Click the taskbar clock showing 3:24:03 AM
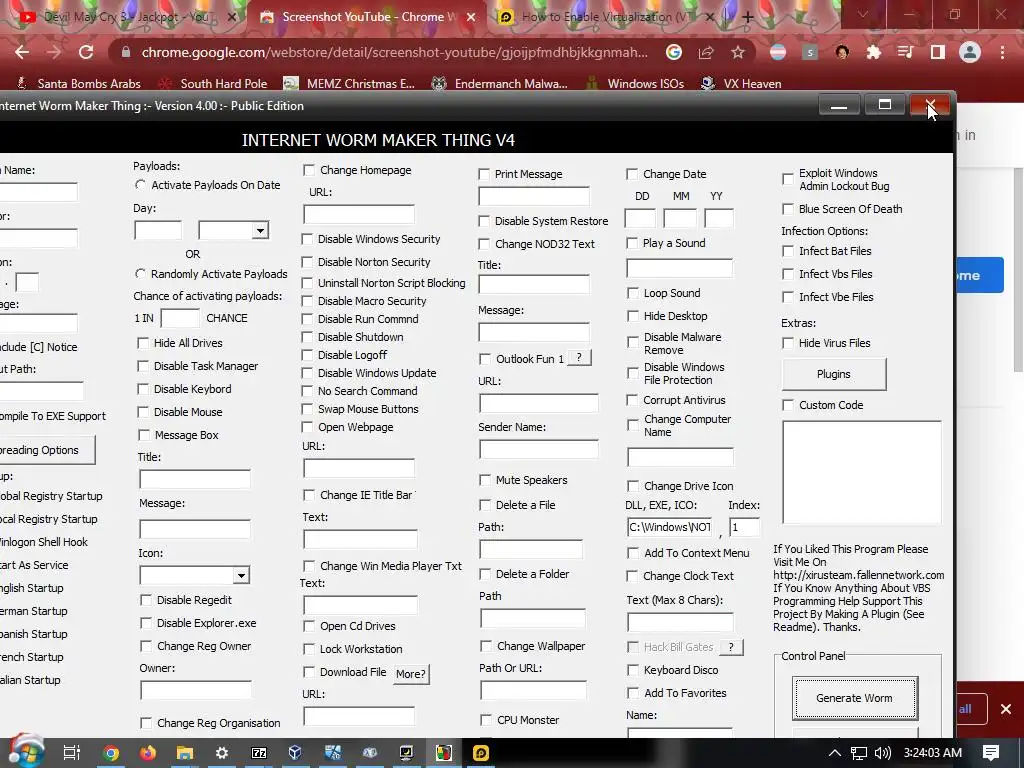The width and height of the screenshot is (1024, 768). point(933,753)
